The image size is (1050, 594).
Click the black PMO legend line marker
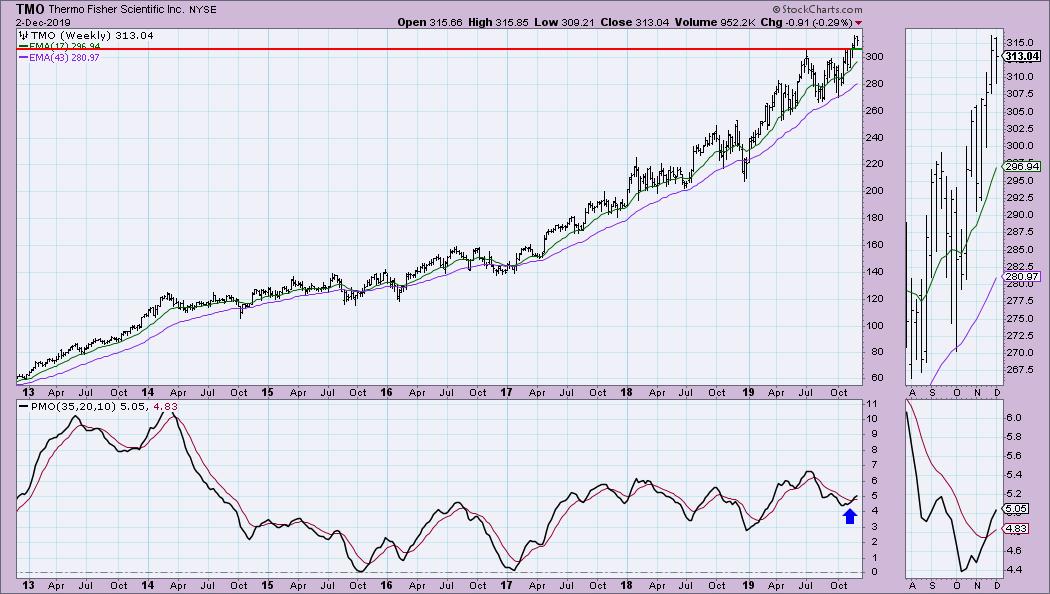[23, 406]
